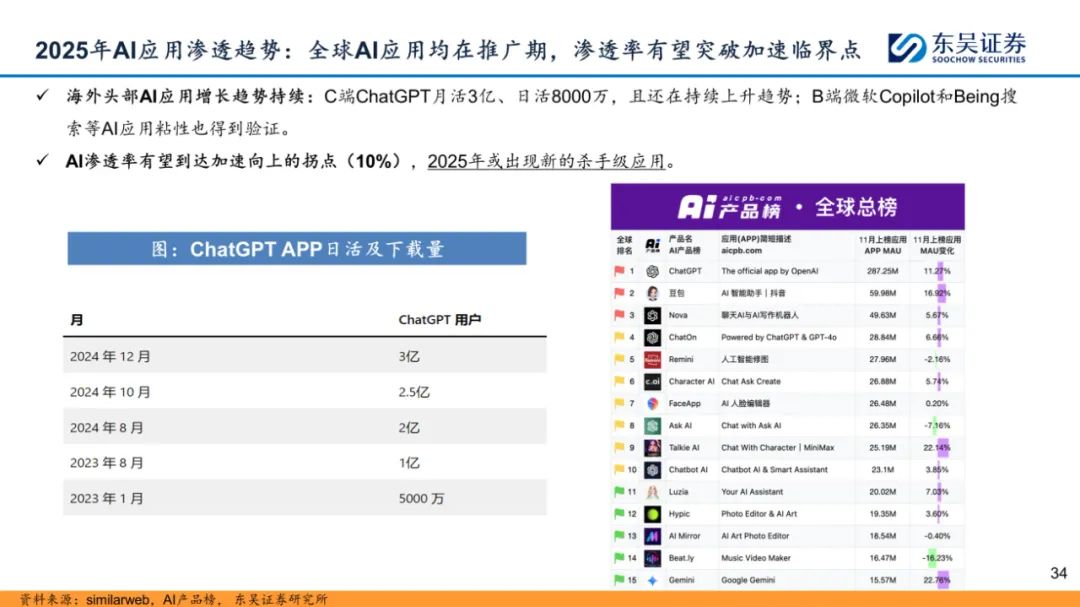
Task: Click the ChatGPT 用户 column header
Action: point(439,320)
